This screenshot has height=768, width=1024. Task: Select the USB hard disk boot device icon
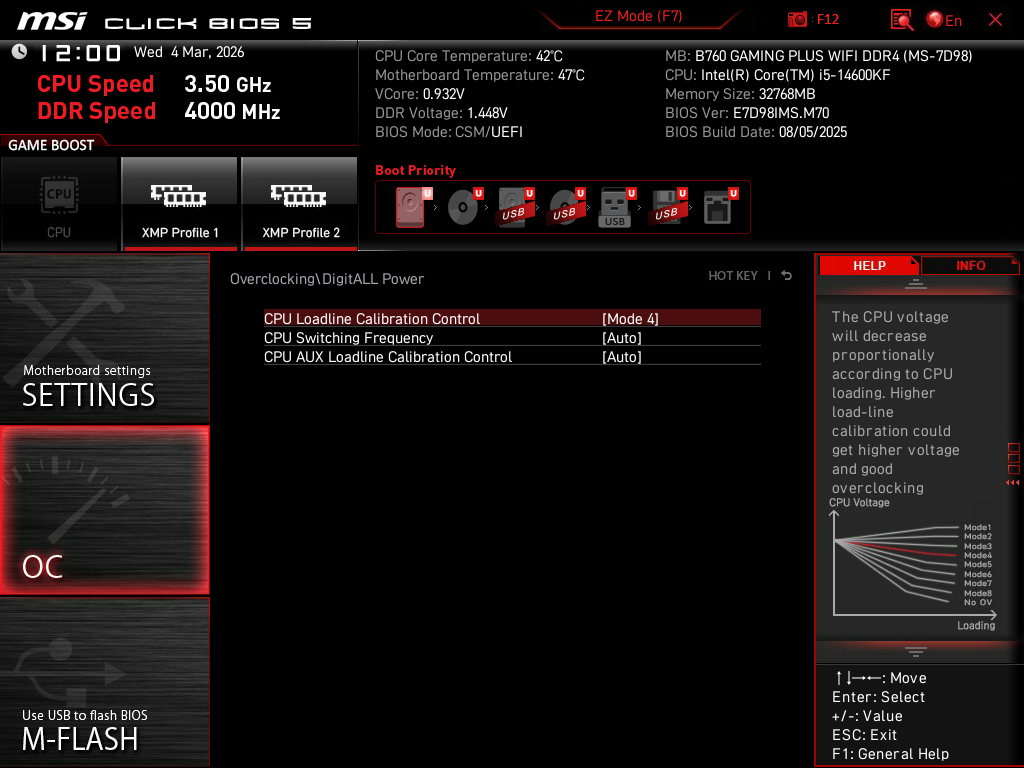(x=516, y=207)
